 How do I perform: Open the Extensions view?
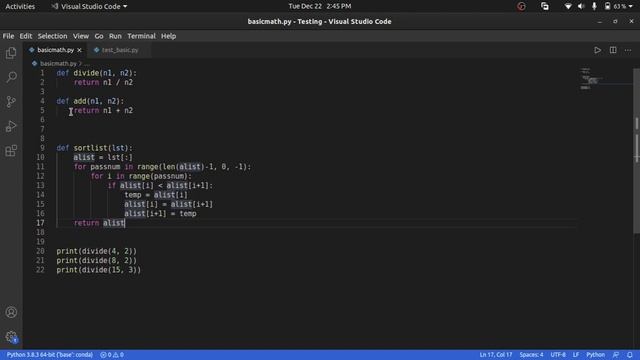[x=11, y=151]
